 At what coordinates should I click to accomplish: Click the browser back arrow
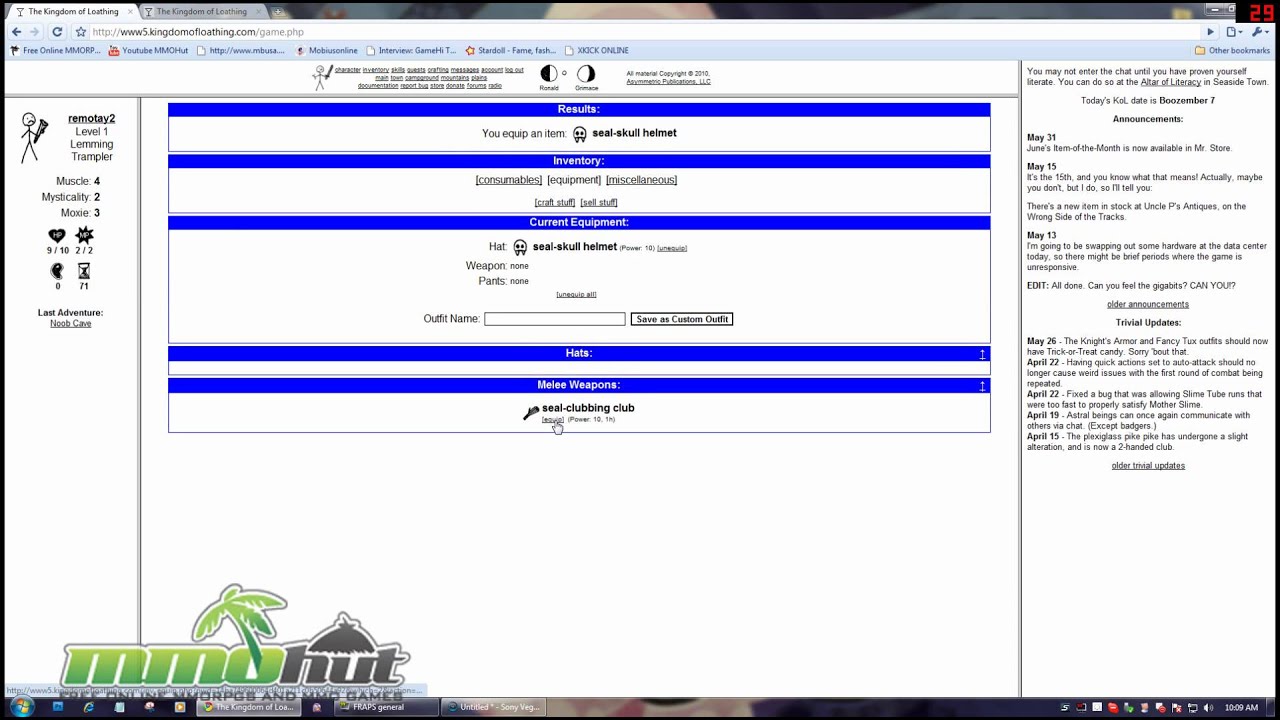(16, 32)
